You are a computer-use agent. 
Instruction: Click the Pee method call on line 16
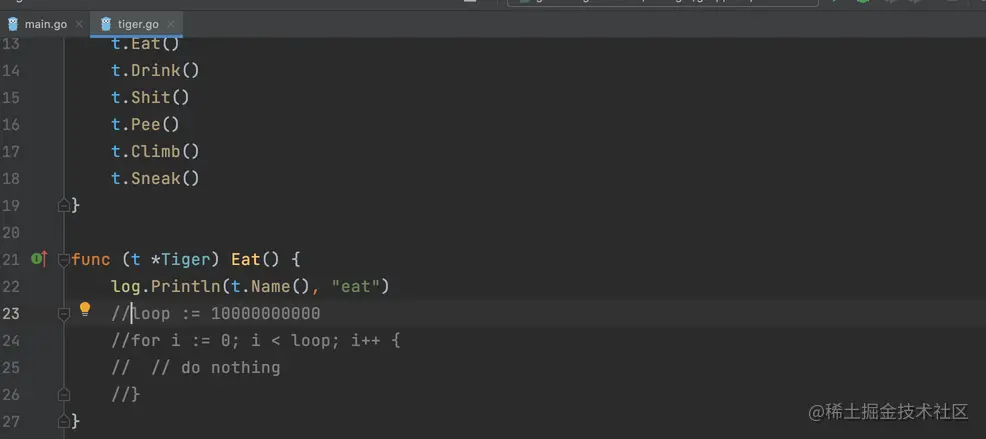tap(145, 124)
